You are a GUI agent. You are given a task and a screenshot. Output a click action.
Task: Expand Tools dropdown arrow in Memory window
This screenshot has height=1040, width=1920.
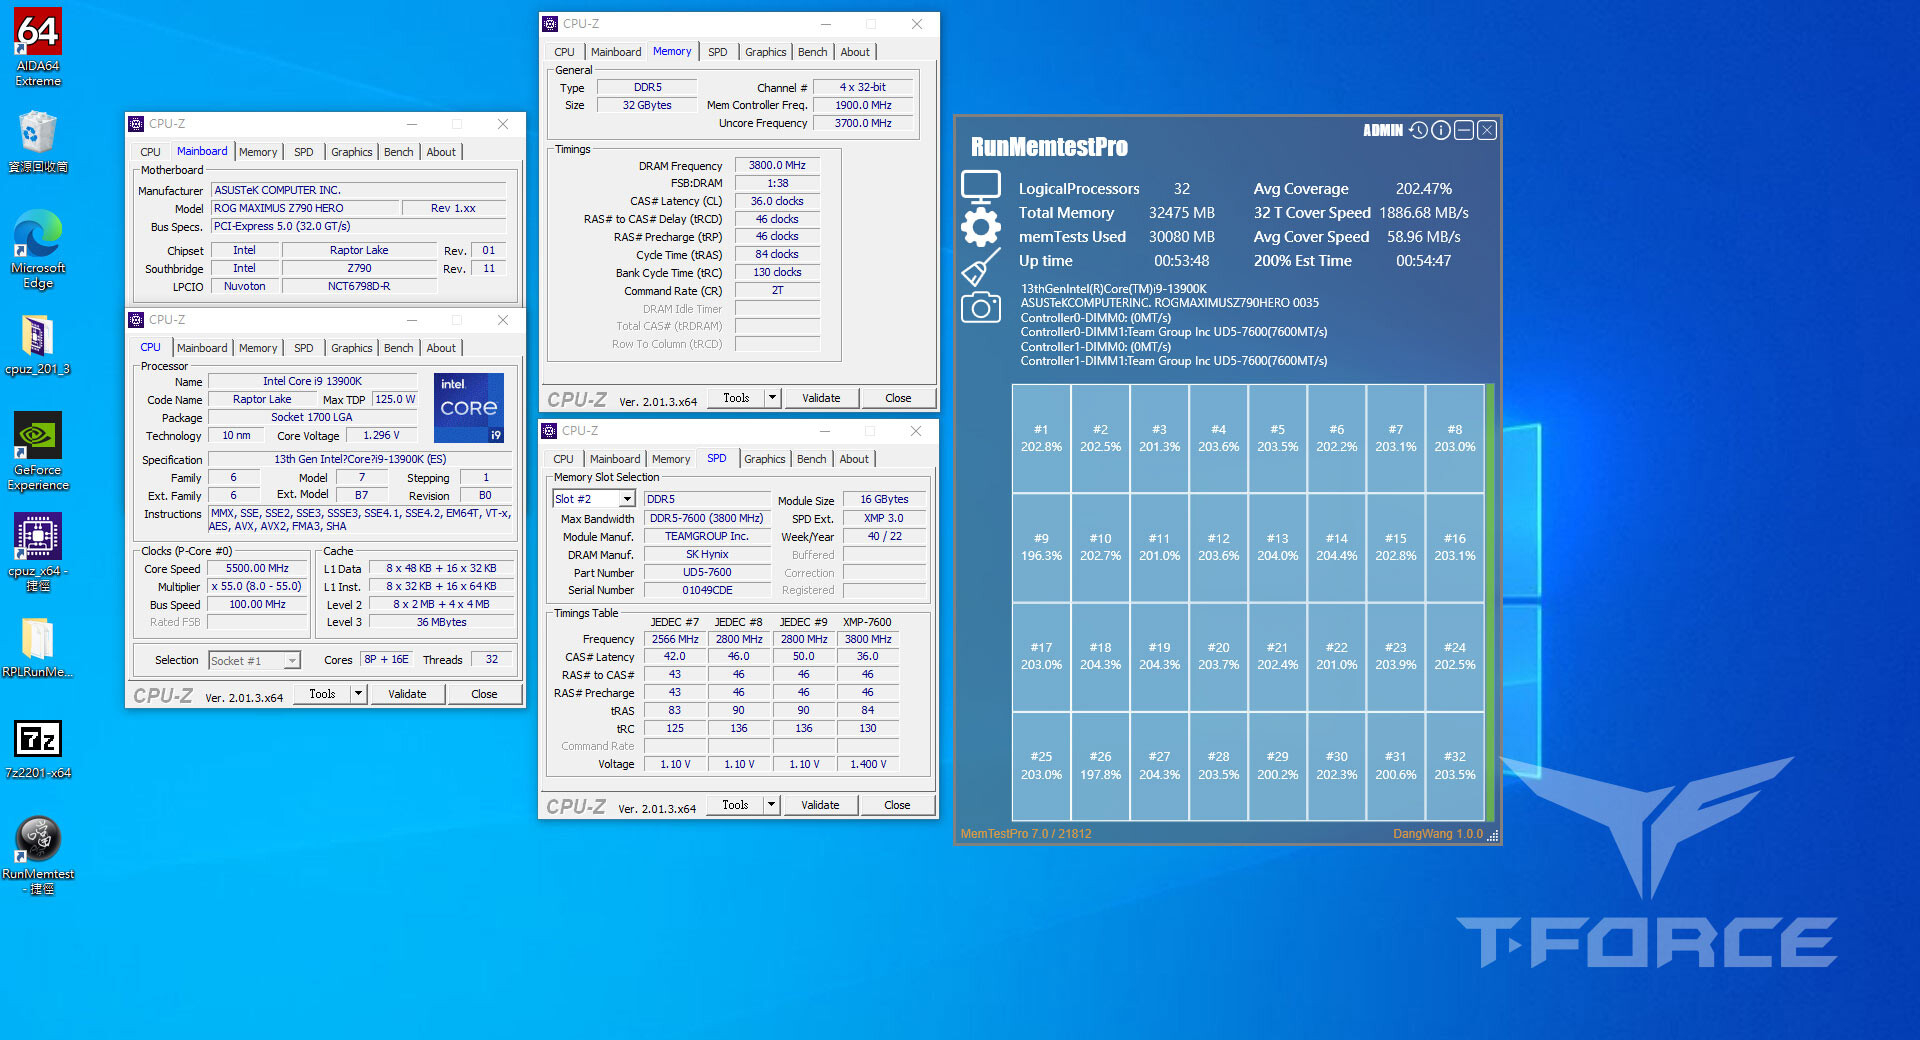point(772,398)
